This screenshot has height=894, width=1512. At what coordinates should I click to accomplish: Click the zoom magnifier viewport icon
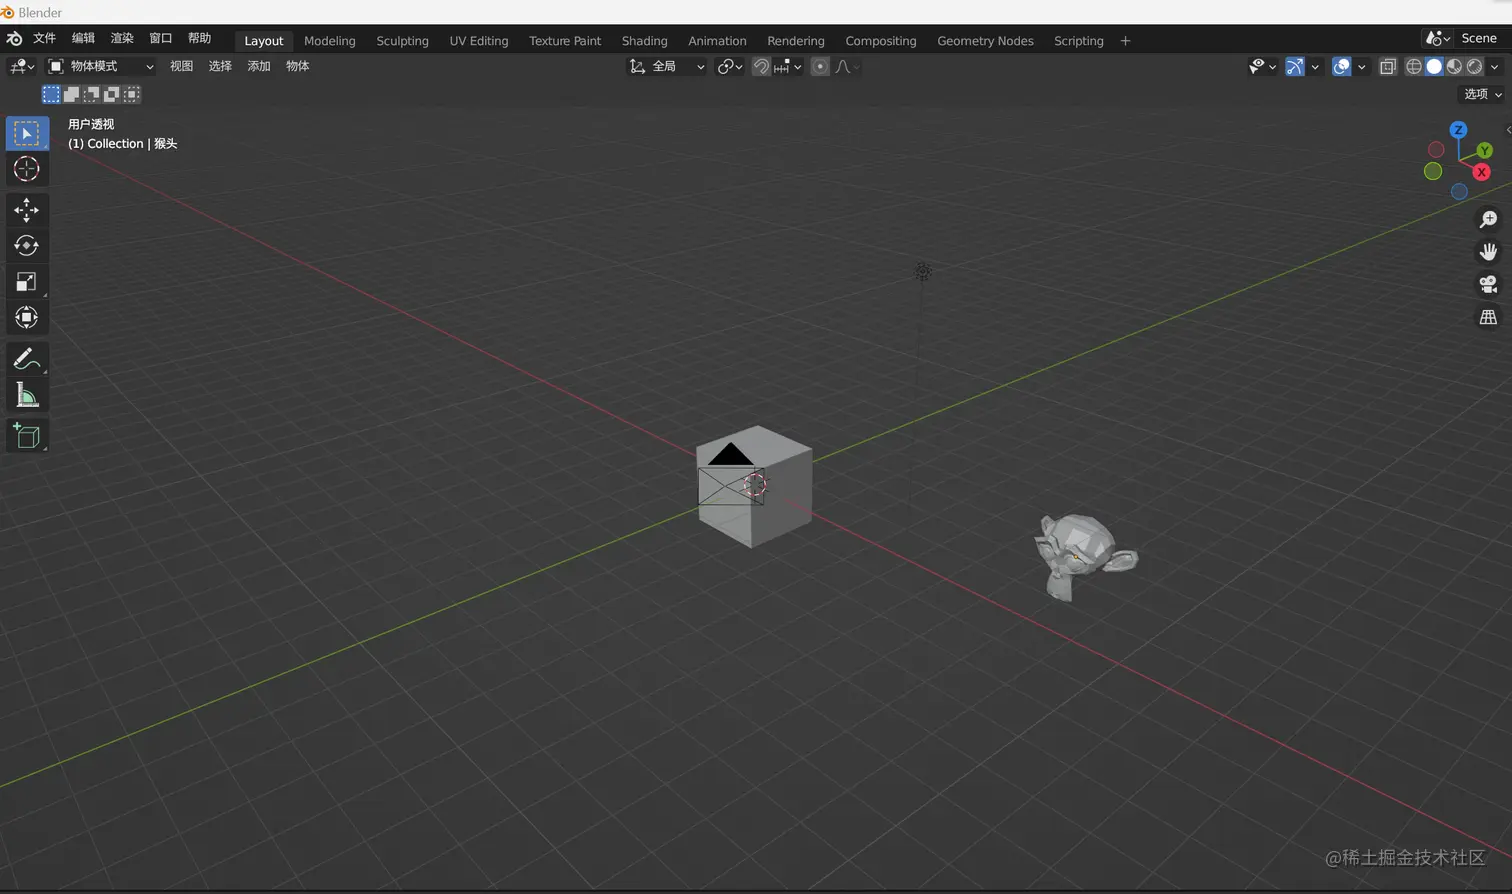point(1488,219)
